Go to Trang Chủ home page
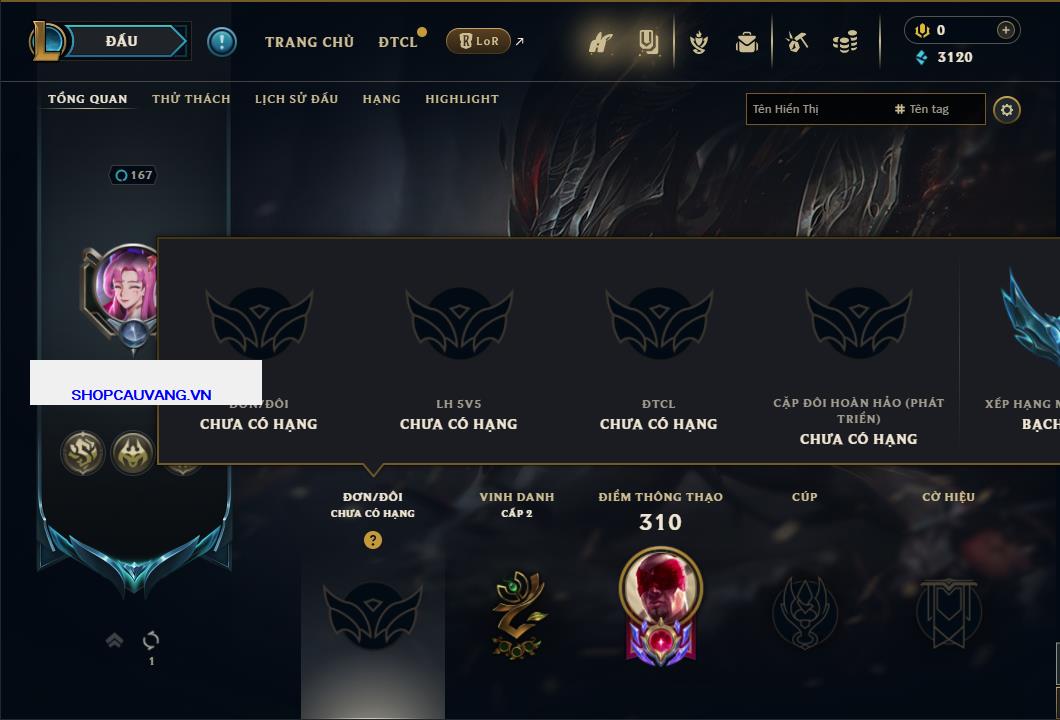1060x720 pixels. tap(310, 42)
